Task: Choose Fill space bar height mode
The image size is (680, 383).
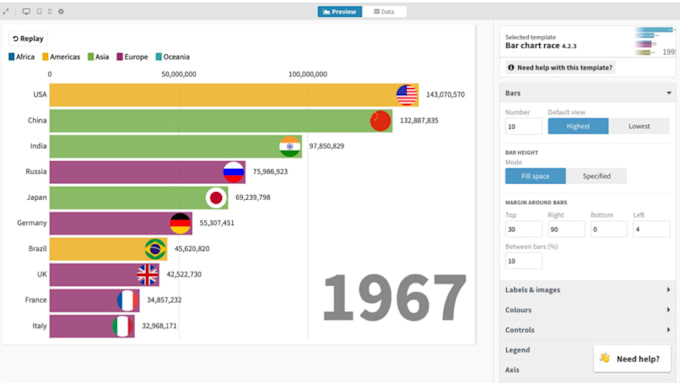Action: click(535, 176)
